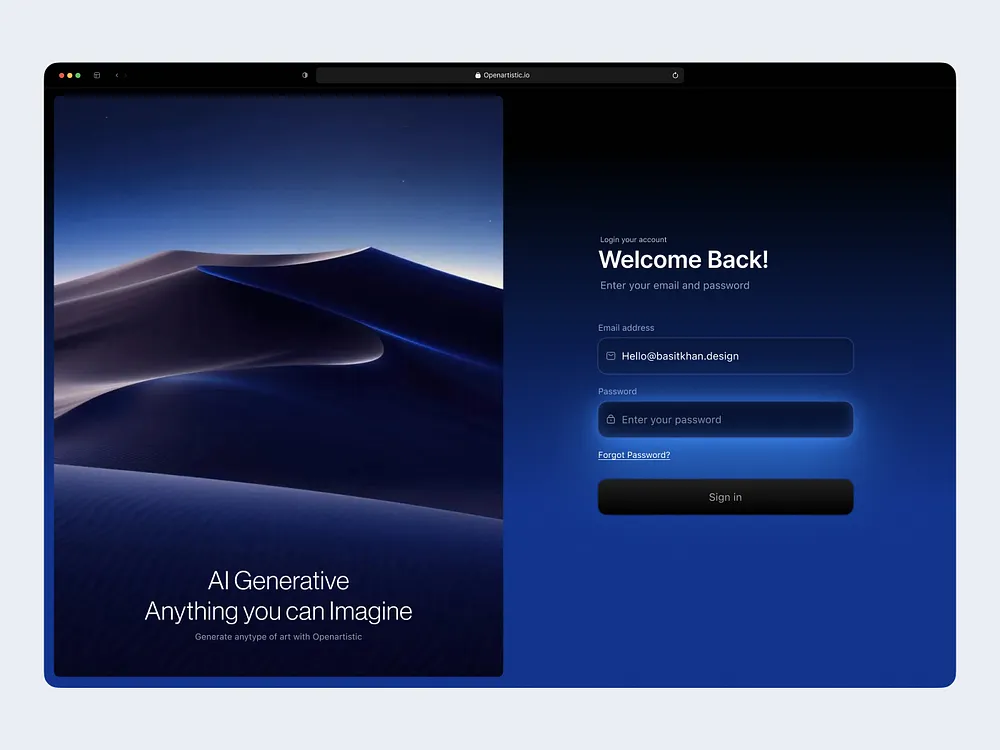Click the lock icon beside Openartistic.io

pyautogui.click(x=478, y=74)
